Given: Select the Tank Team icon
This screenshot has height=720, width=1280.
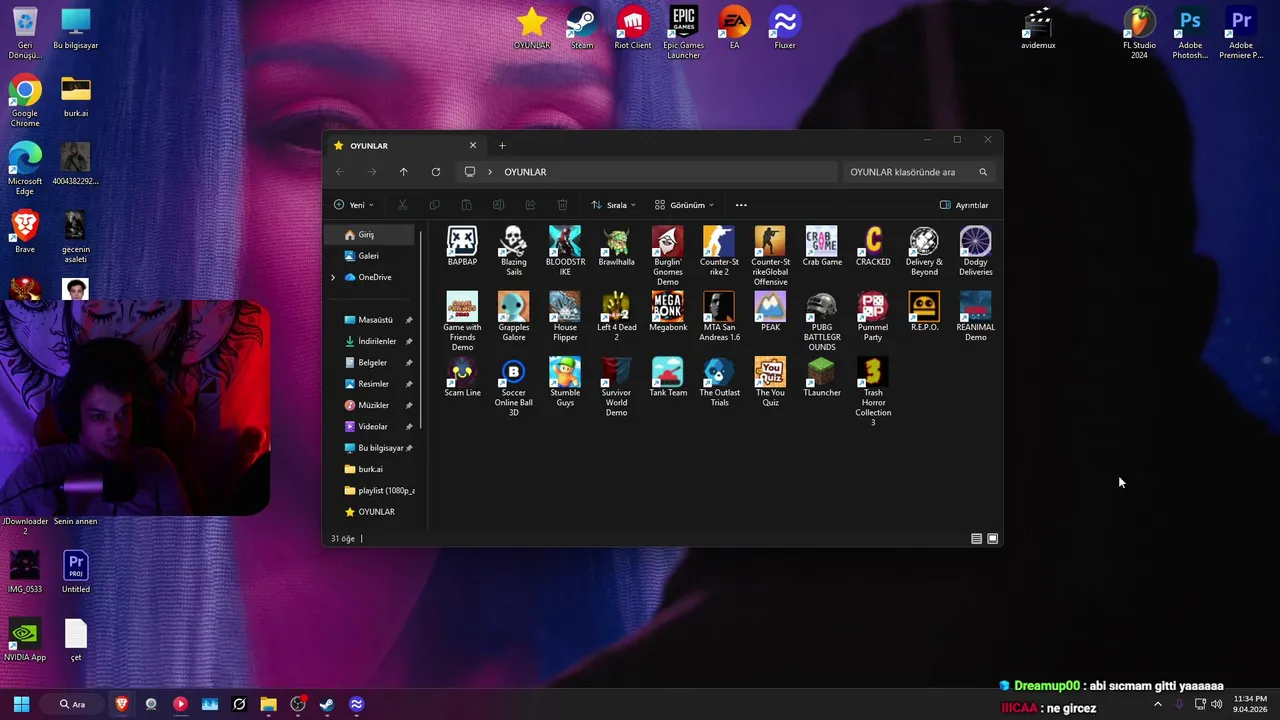Looking at the screenshot, I should [x=668, y=376].
